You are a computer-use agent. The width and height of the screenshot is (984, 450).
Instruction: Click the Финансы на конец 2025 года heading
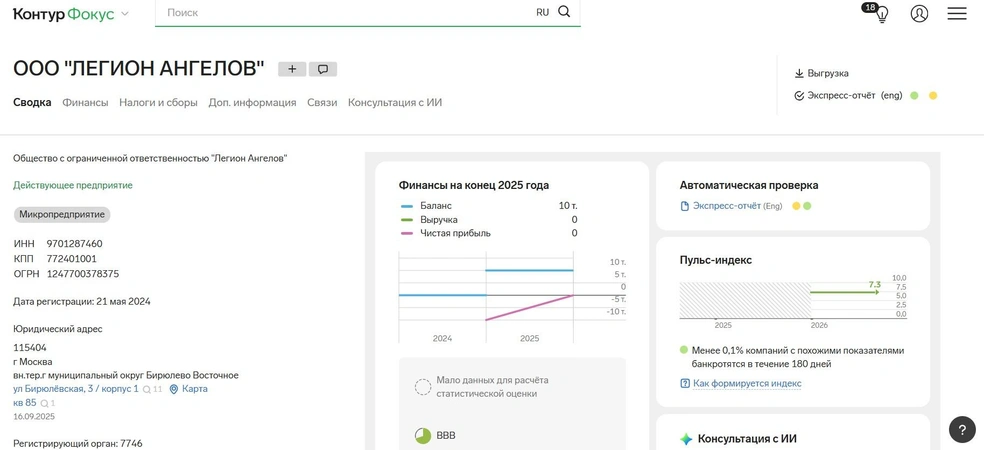(x=474, y=185)
